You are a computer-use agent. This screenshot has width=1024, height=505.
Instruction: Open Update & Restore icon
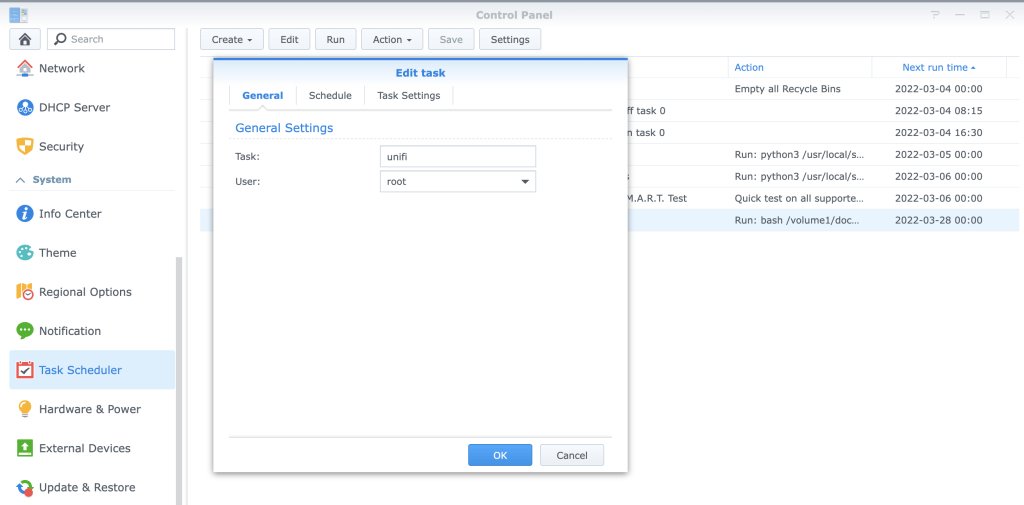(25, 487)
